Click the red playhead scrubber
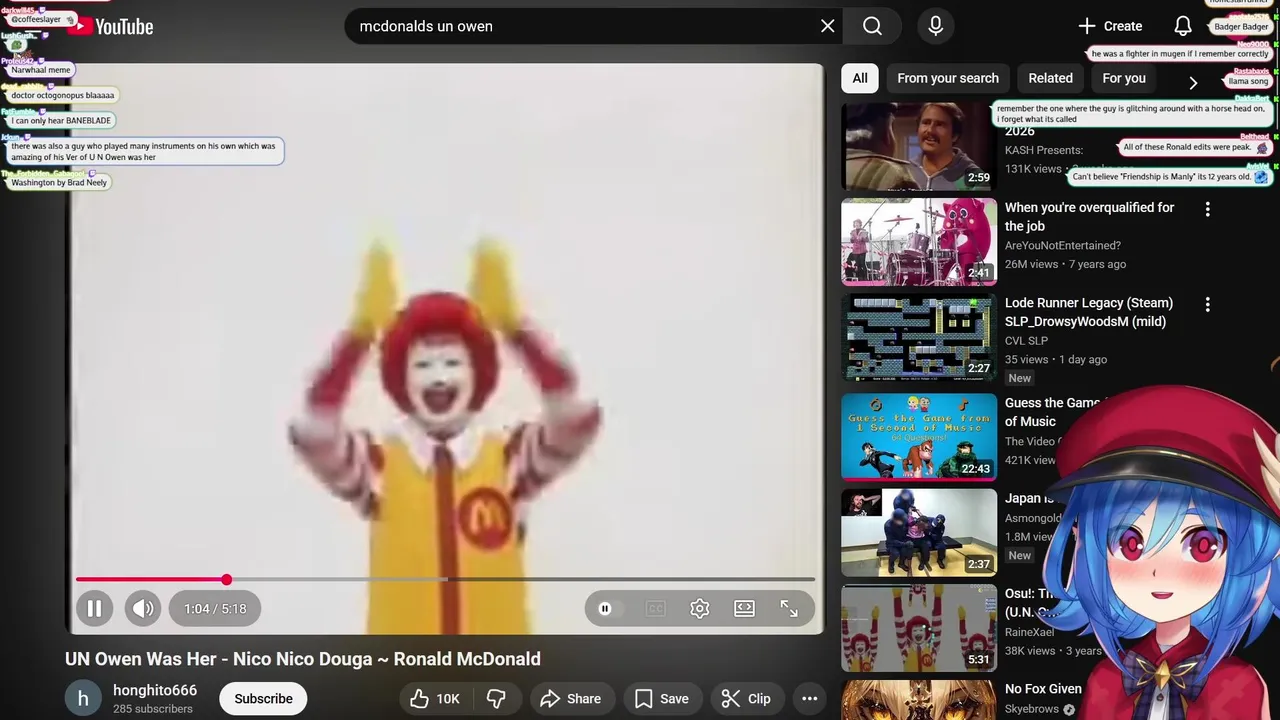Screen dimensions: 1280x720 click(227, 579)
